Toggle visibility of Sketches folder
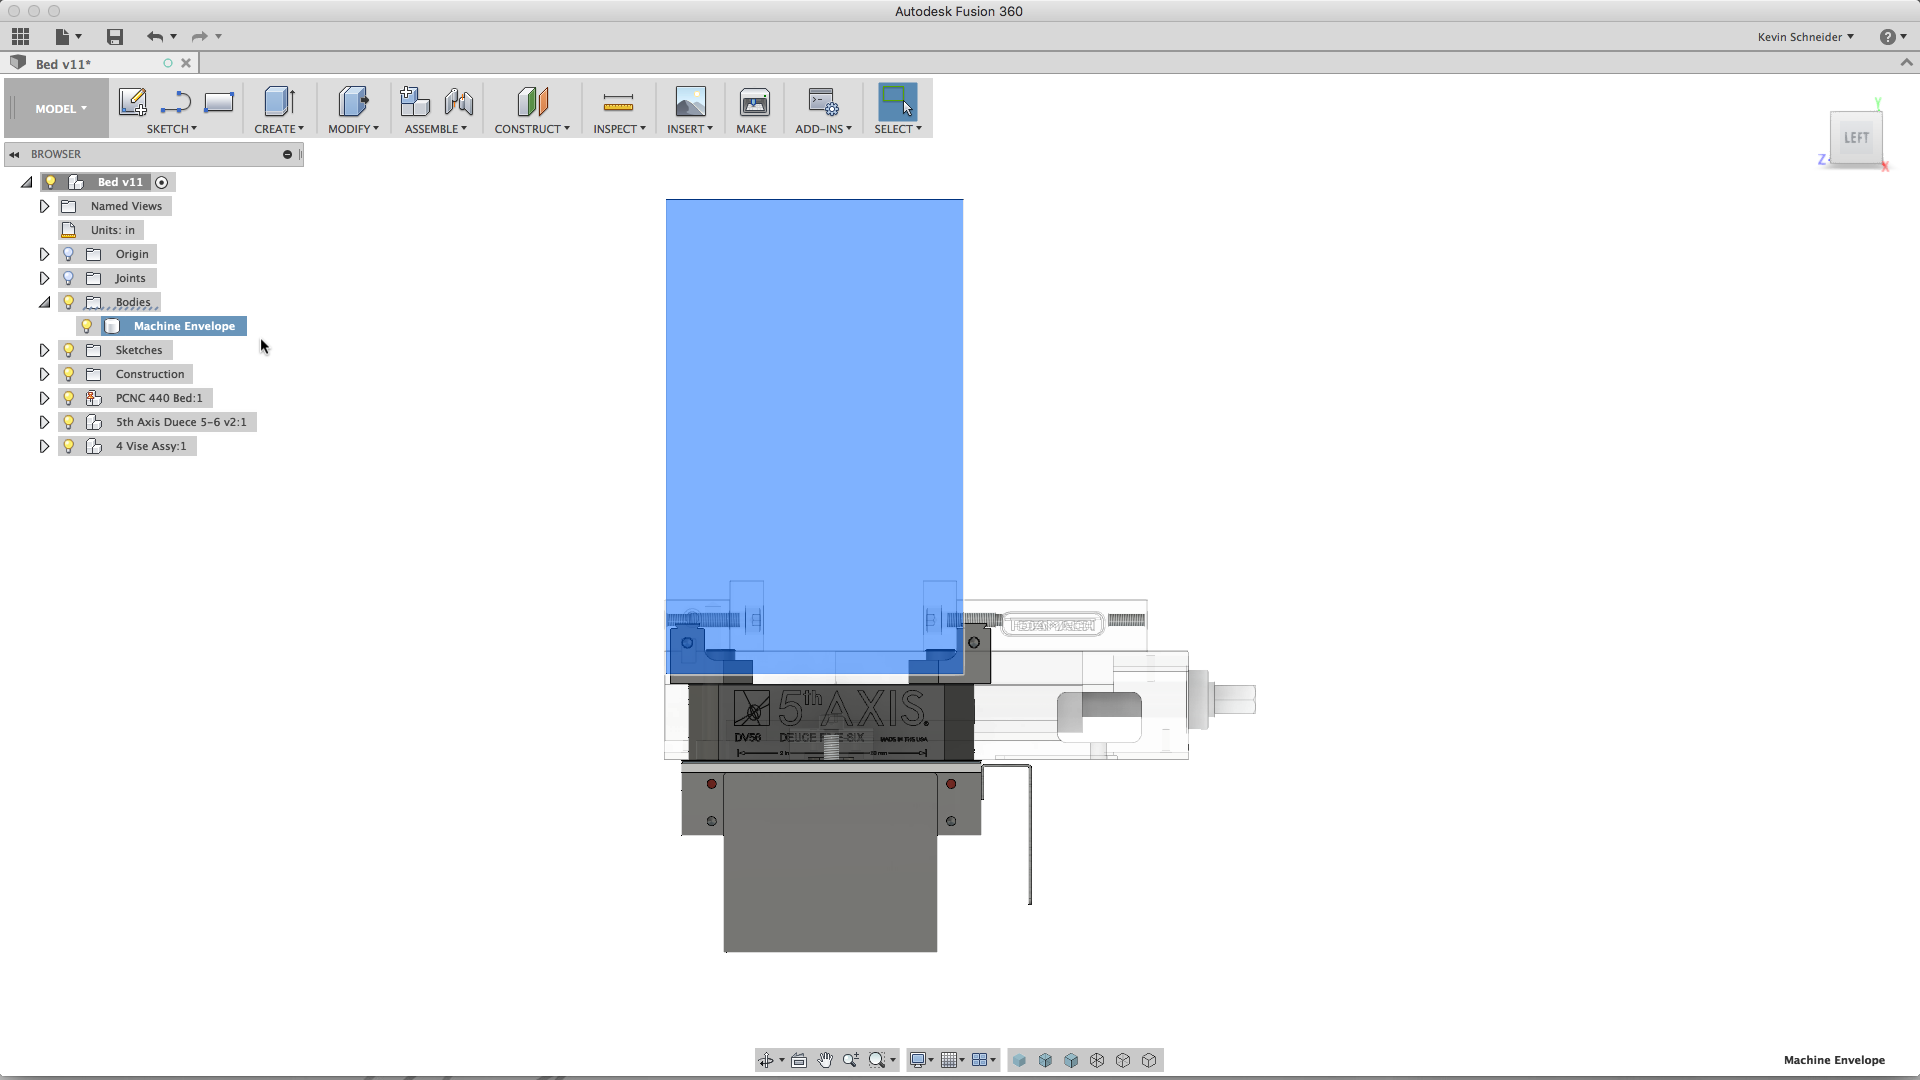 tap(69, 350)
